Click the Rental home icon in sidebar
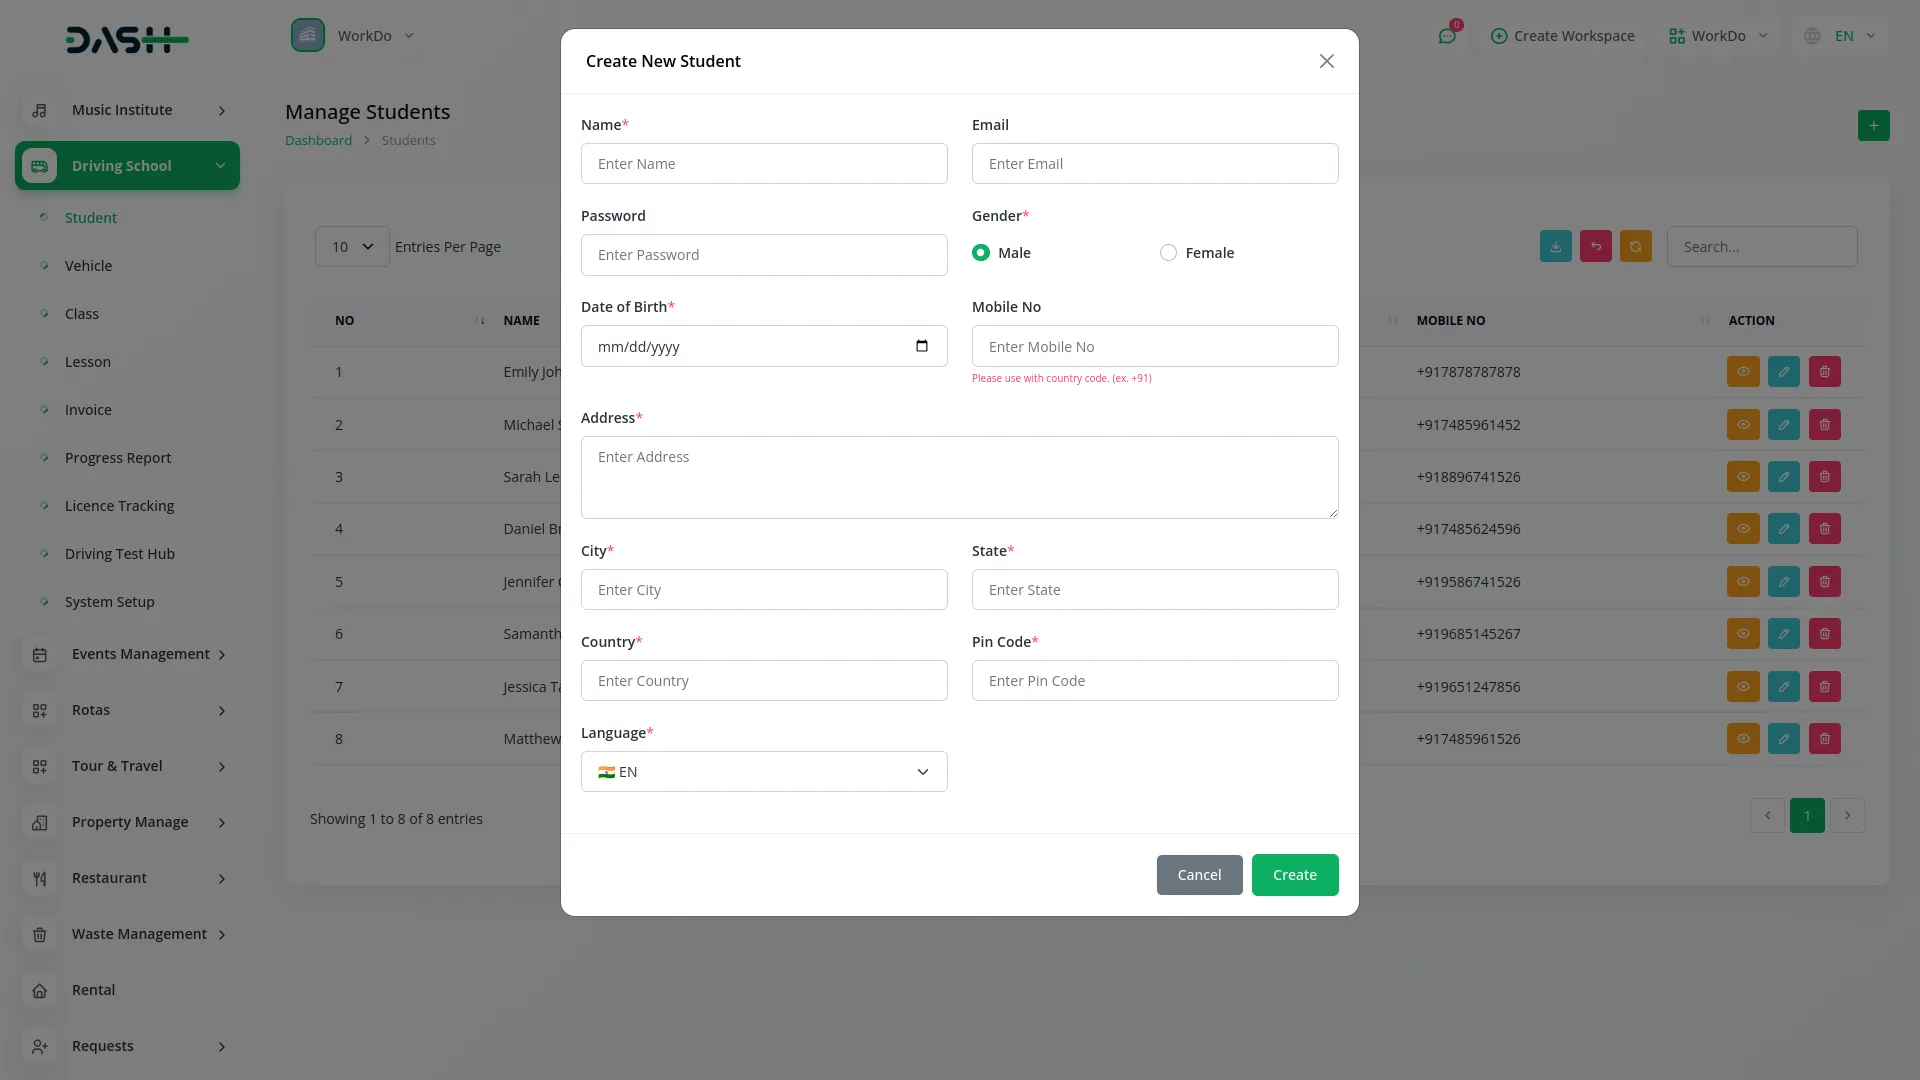This screenshot has height=1080, width=1920. coord(40,990)
